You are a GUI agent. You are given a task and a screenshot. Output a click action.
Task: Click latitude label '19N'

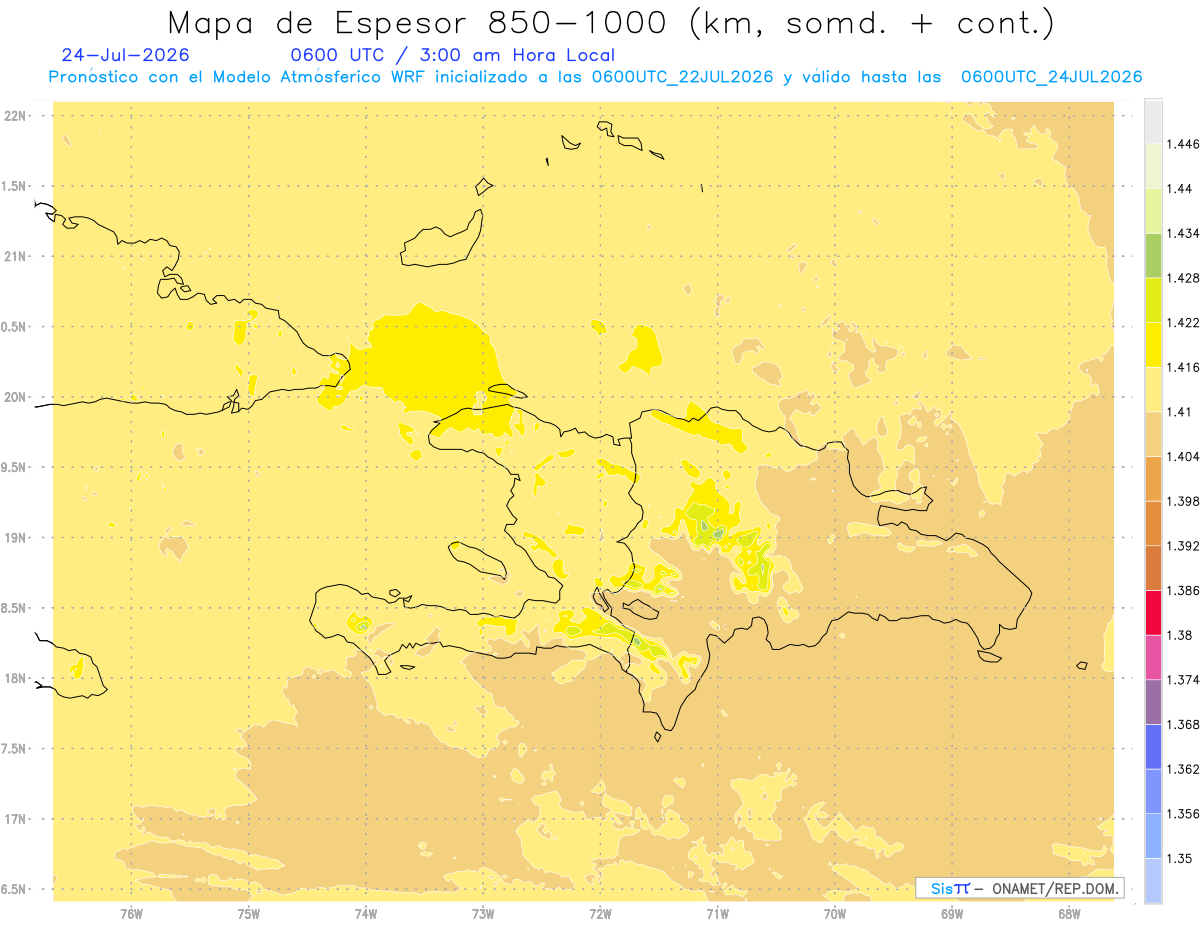15,537
